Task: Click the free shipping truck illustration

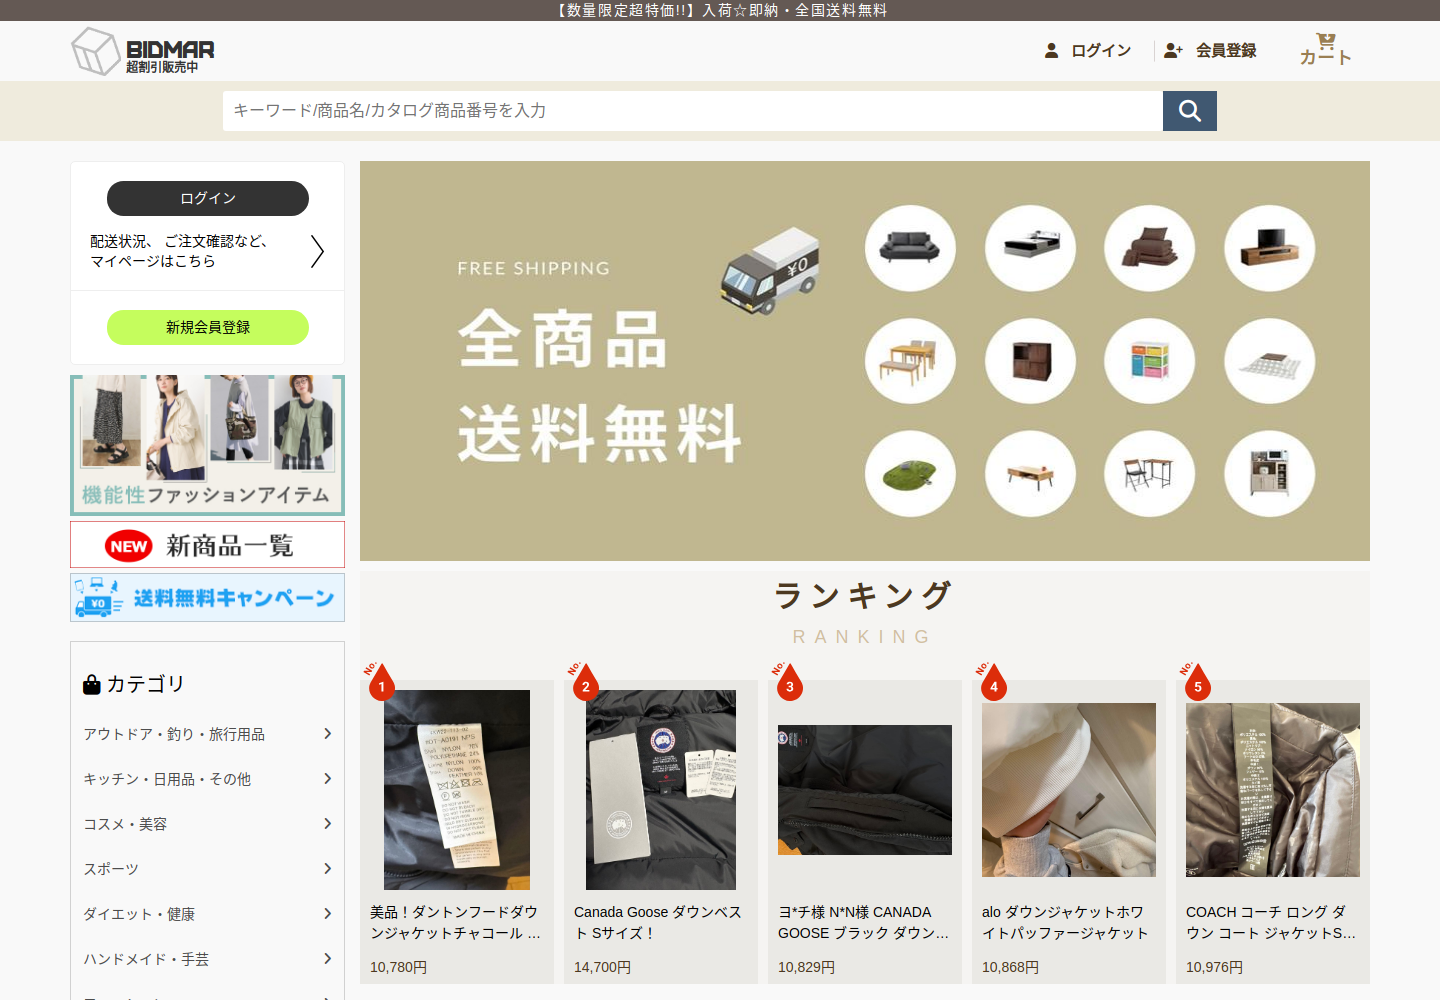Action: tap(770, 270)
